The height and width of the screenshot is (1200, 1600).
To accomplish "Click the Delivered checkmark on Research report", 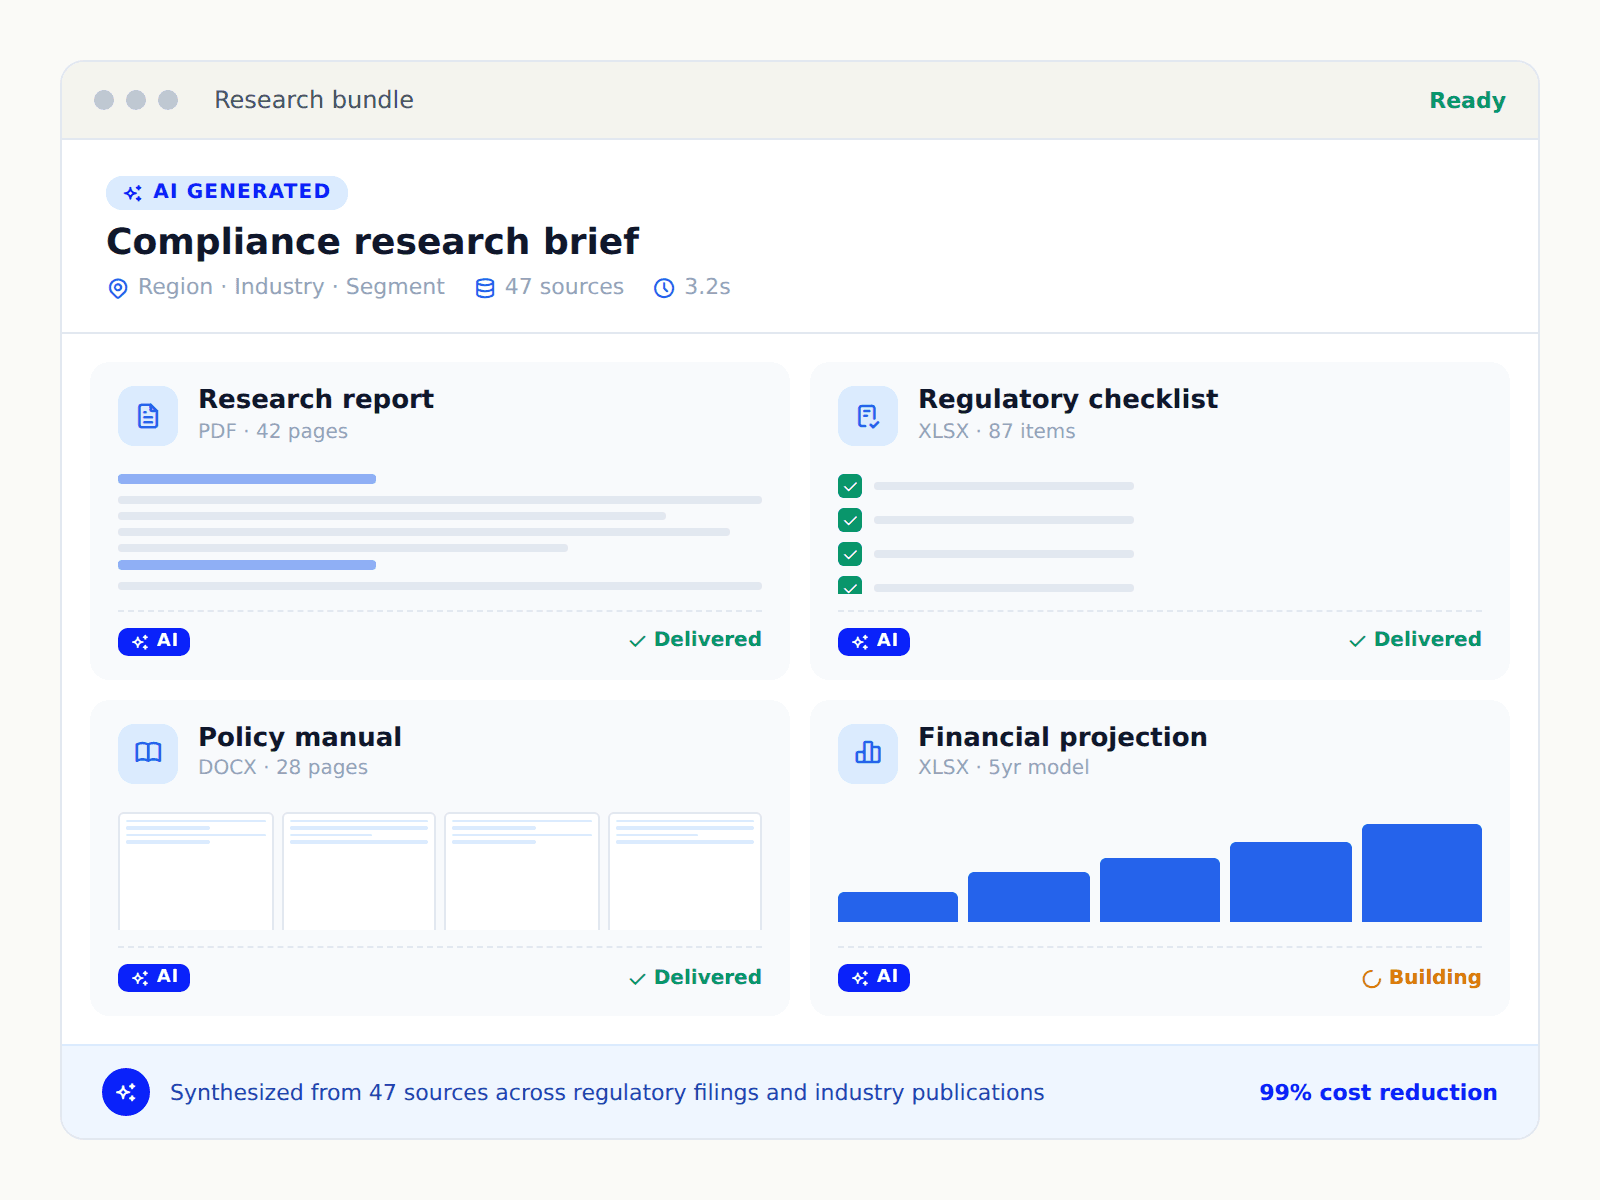I will (x=637, y=641).
